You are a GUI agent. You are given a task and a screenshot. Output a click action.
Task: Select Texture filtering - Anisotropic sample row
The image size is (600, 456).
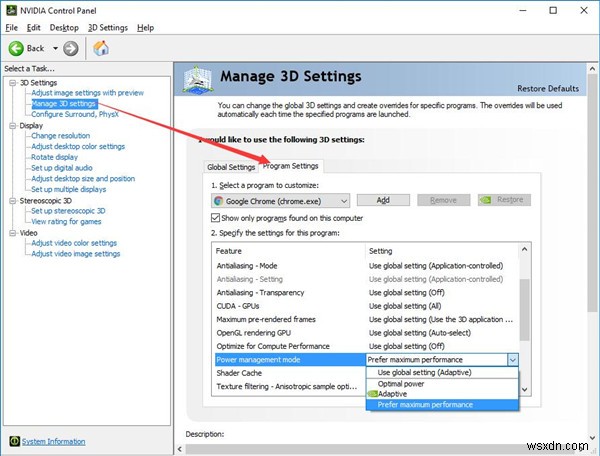click(289, 386)
